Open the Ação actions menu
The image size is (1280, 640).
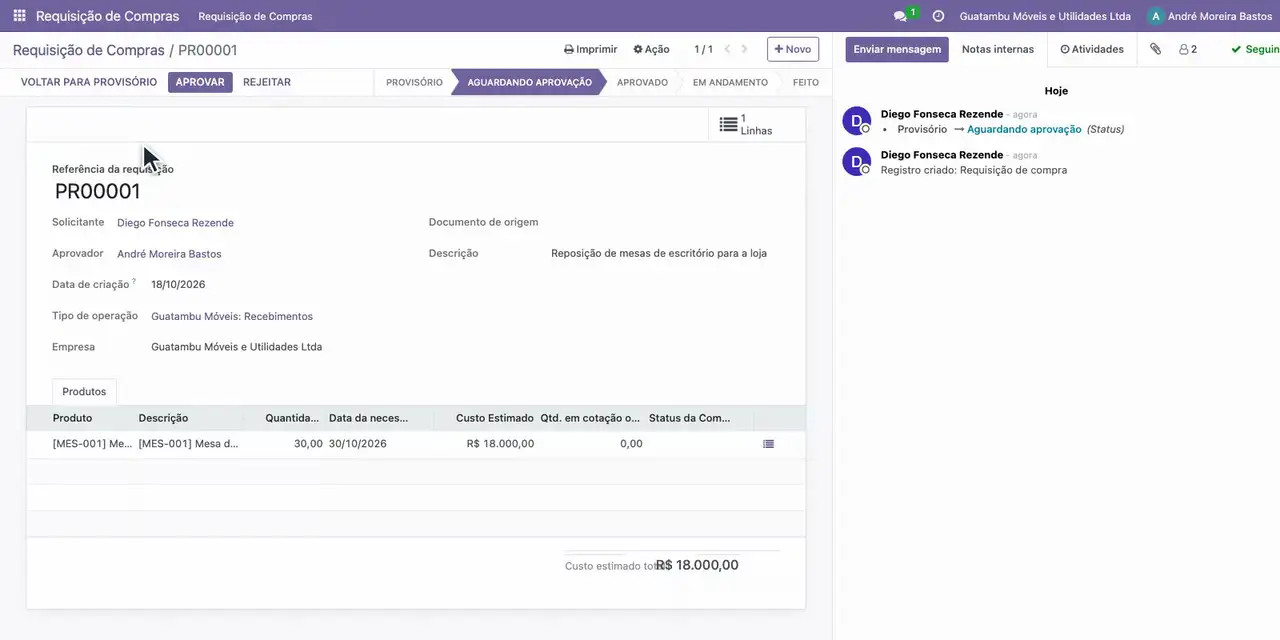[651, 49]
